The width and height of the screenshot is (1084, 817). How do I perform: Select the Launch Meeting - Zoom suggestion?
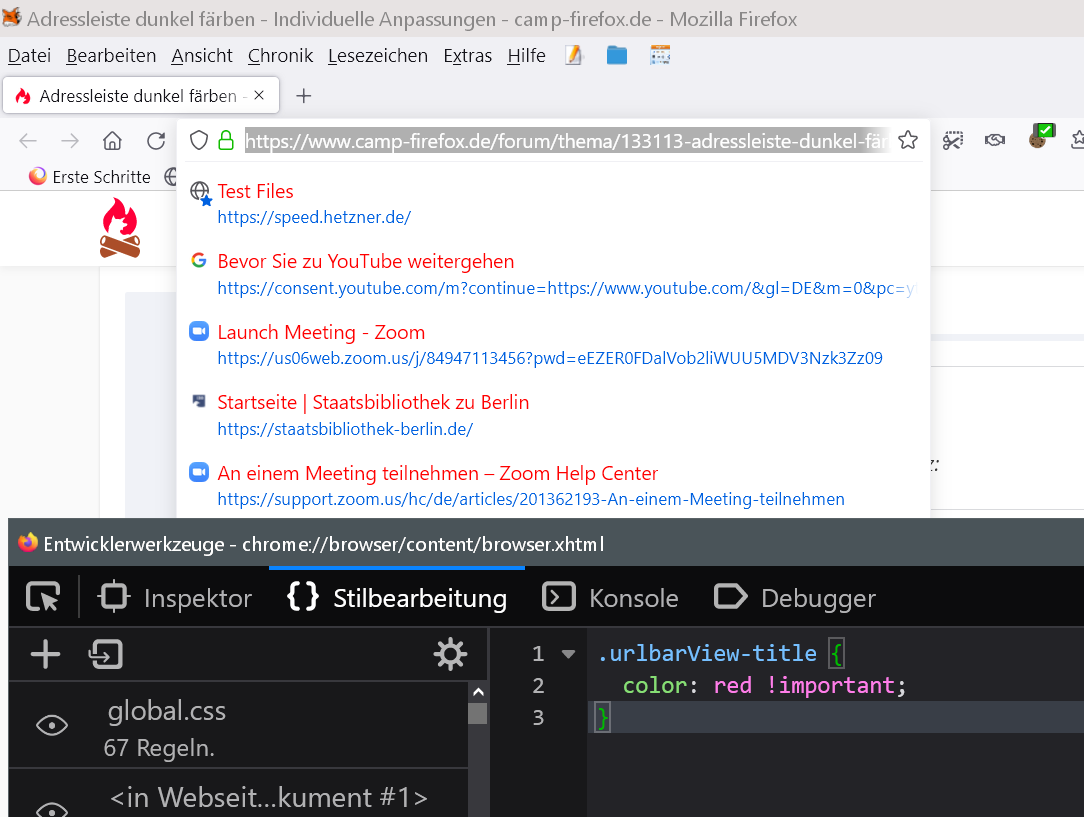[x=321, y=333]
